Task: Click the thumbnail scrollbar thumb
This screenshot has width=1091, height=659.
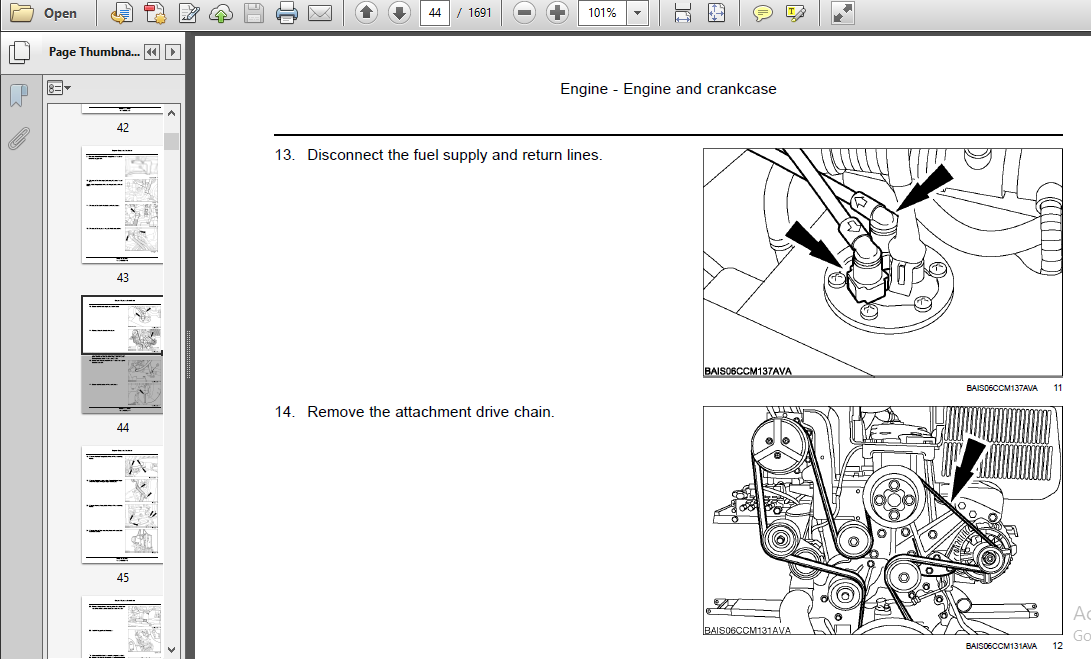Action: (172, 141)
